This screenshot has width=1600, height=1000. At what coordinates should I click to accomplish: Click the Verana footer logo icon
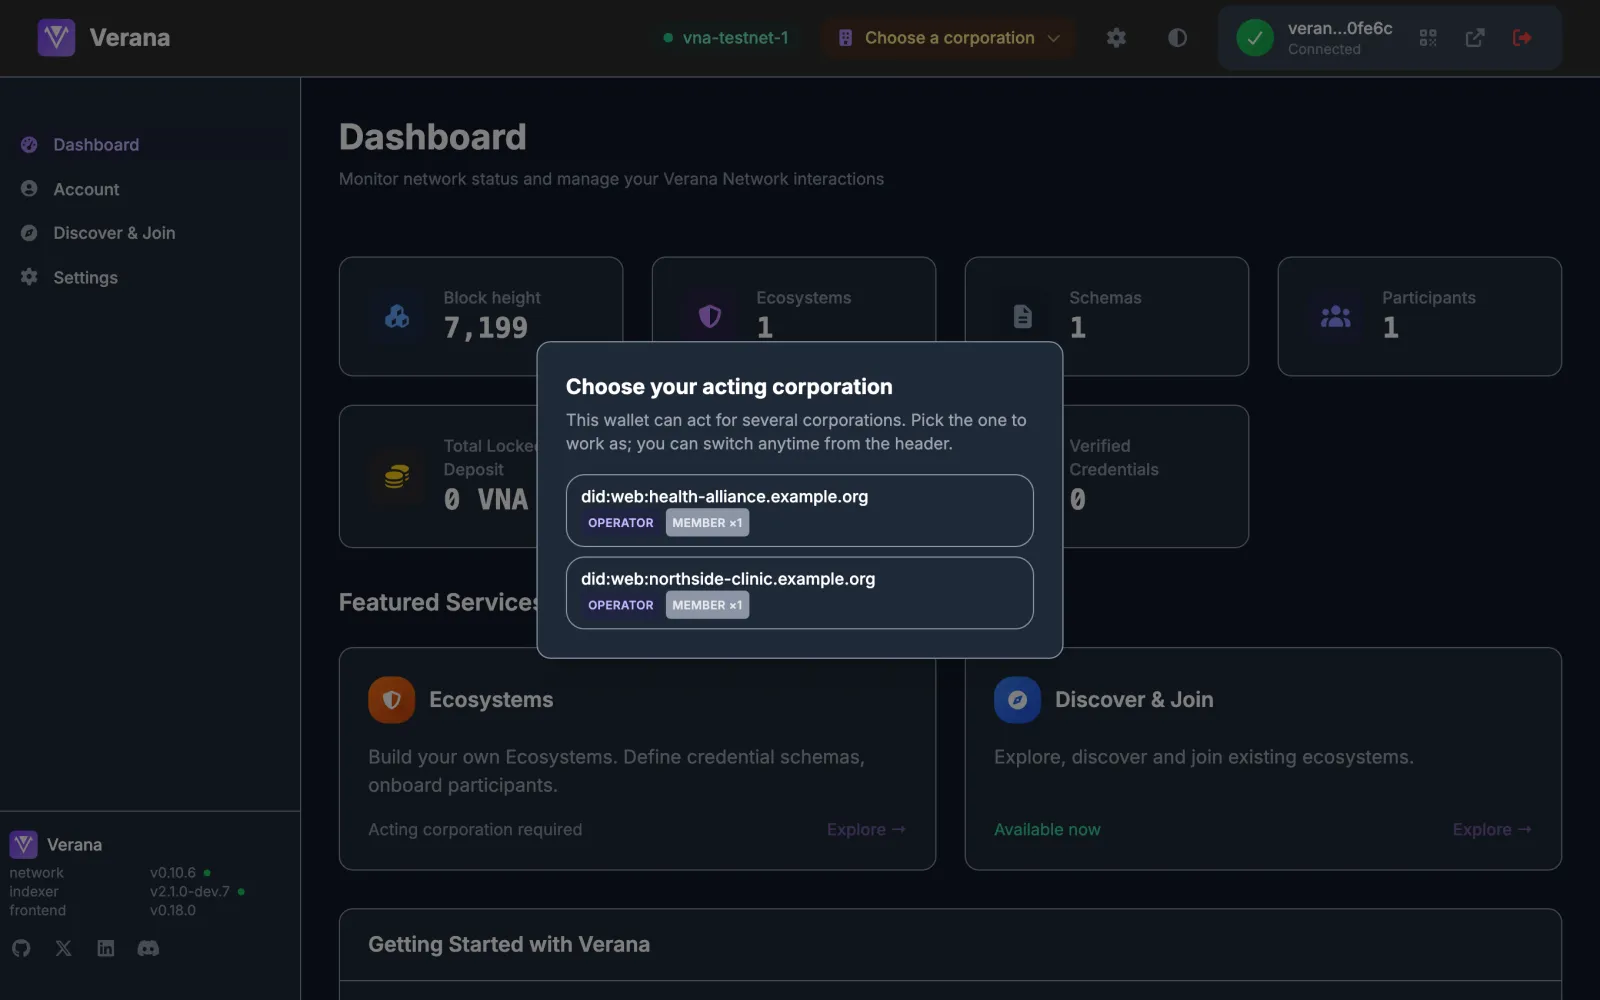24,845
